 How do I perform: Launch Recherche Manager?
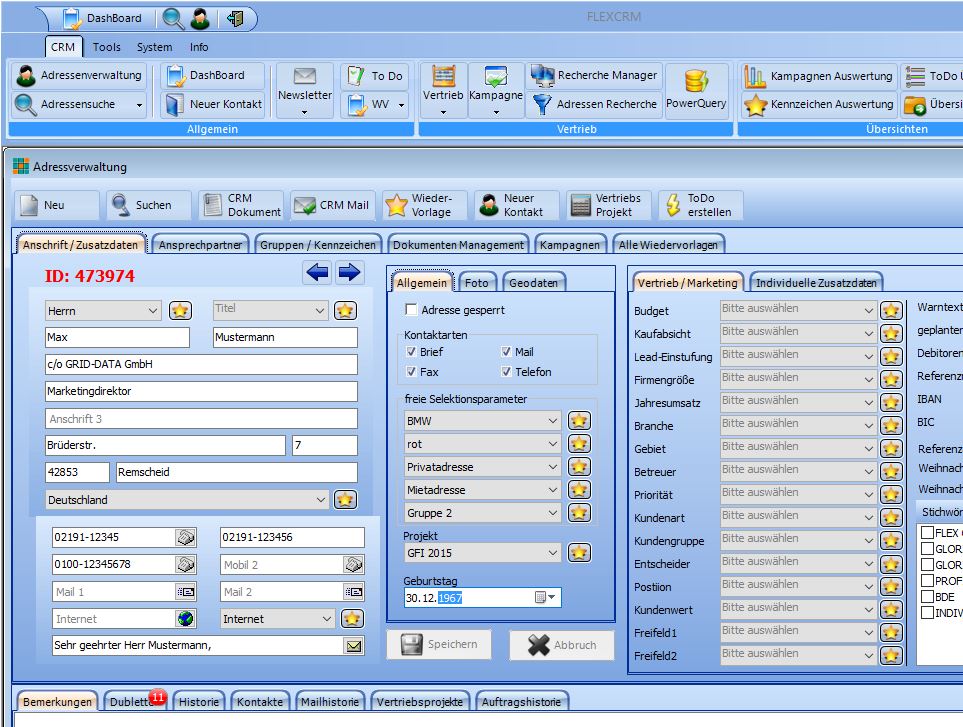click(x=594, y=76)
